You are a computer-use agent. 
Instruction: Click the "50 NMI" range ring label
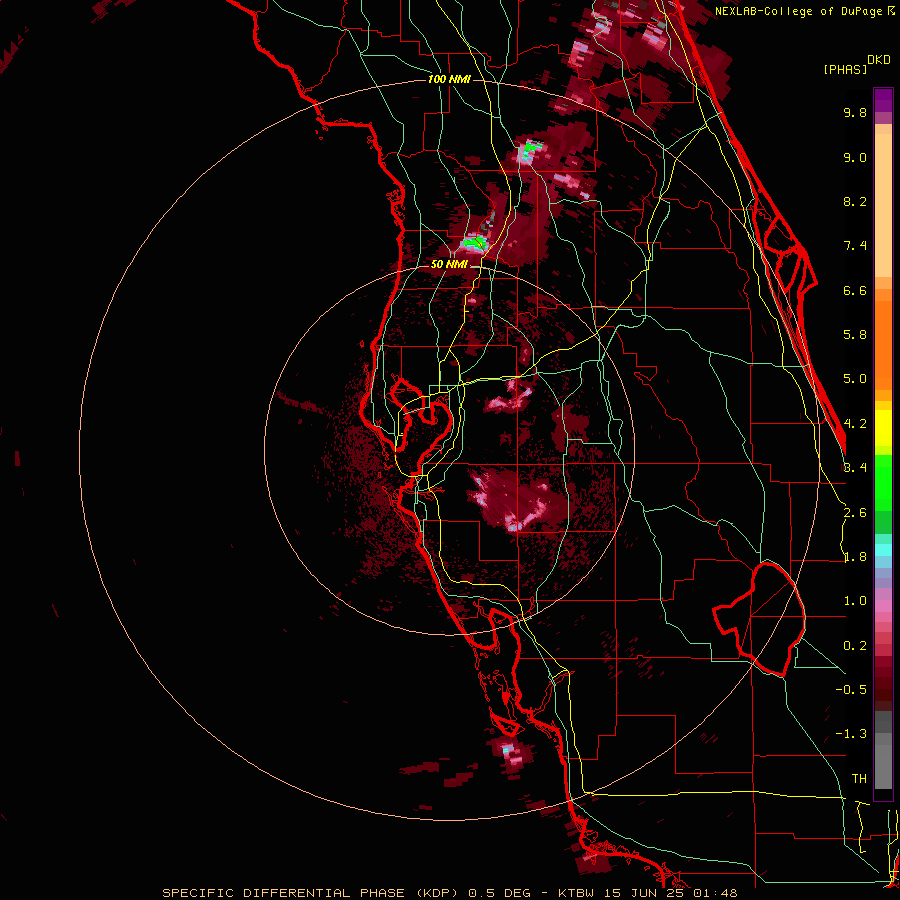tap(449, 264)
